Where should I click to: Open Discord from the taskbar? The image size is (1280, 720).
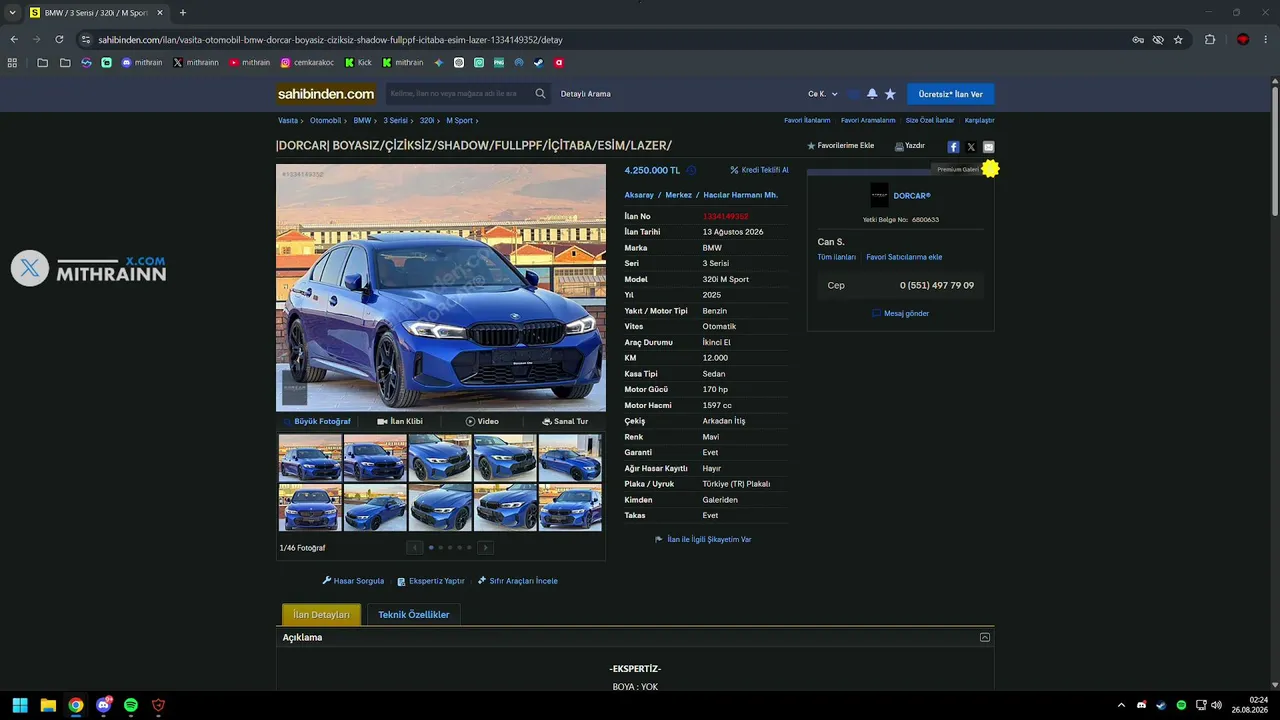coord(103,705)
